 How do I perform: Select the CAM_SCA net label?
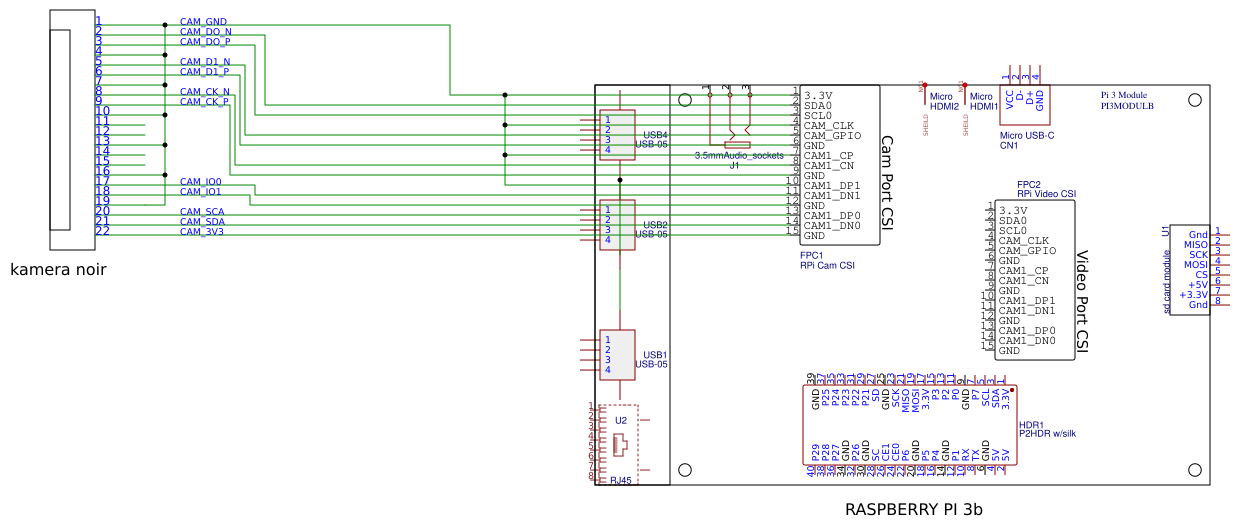(x=202, y=211)
